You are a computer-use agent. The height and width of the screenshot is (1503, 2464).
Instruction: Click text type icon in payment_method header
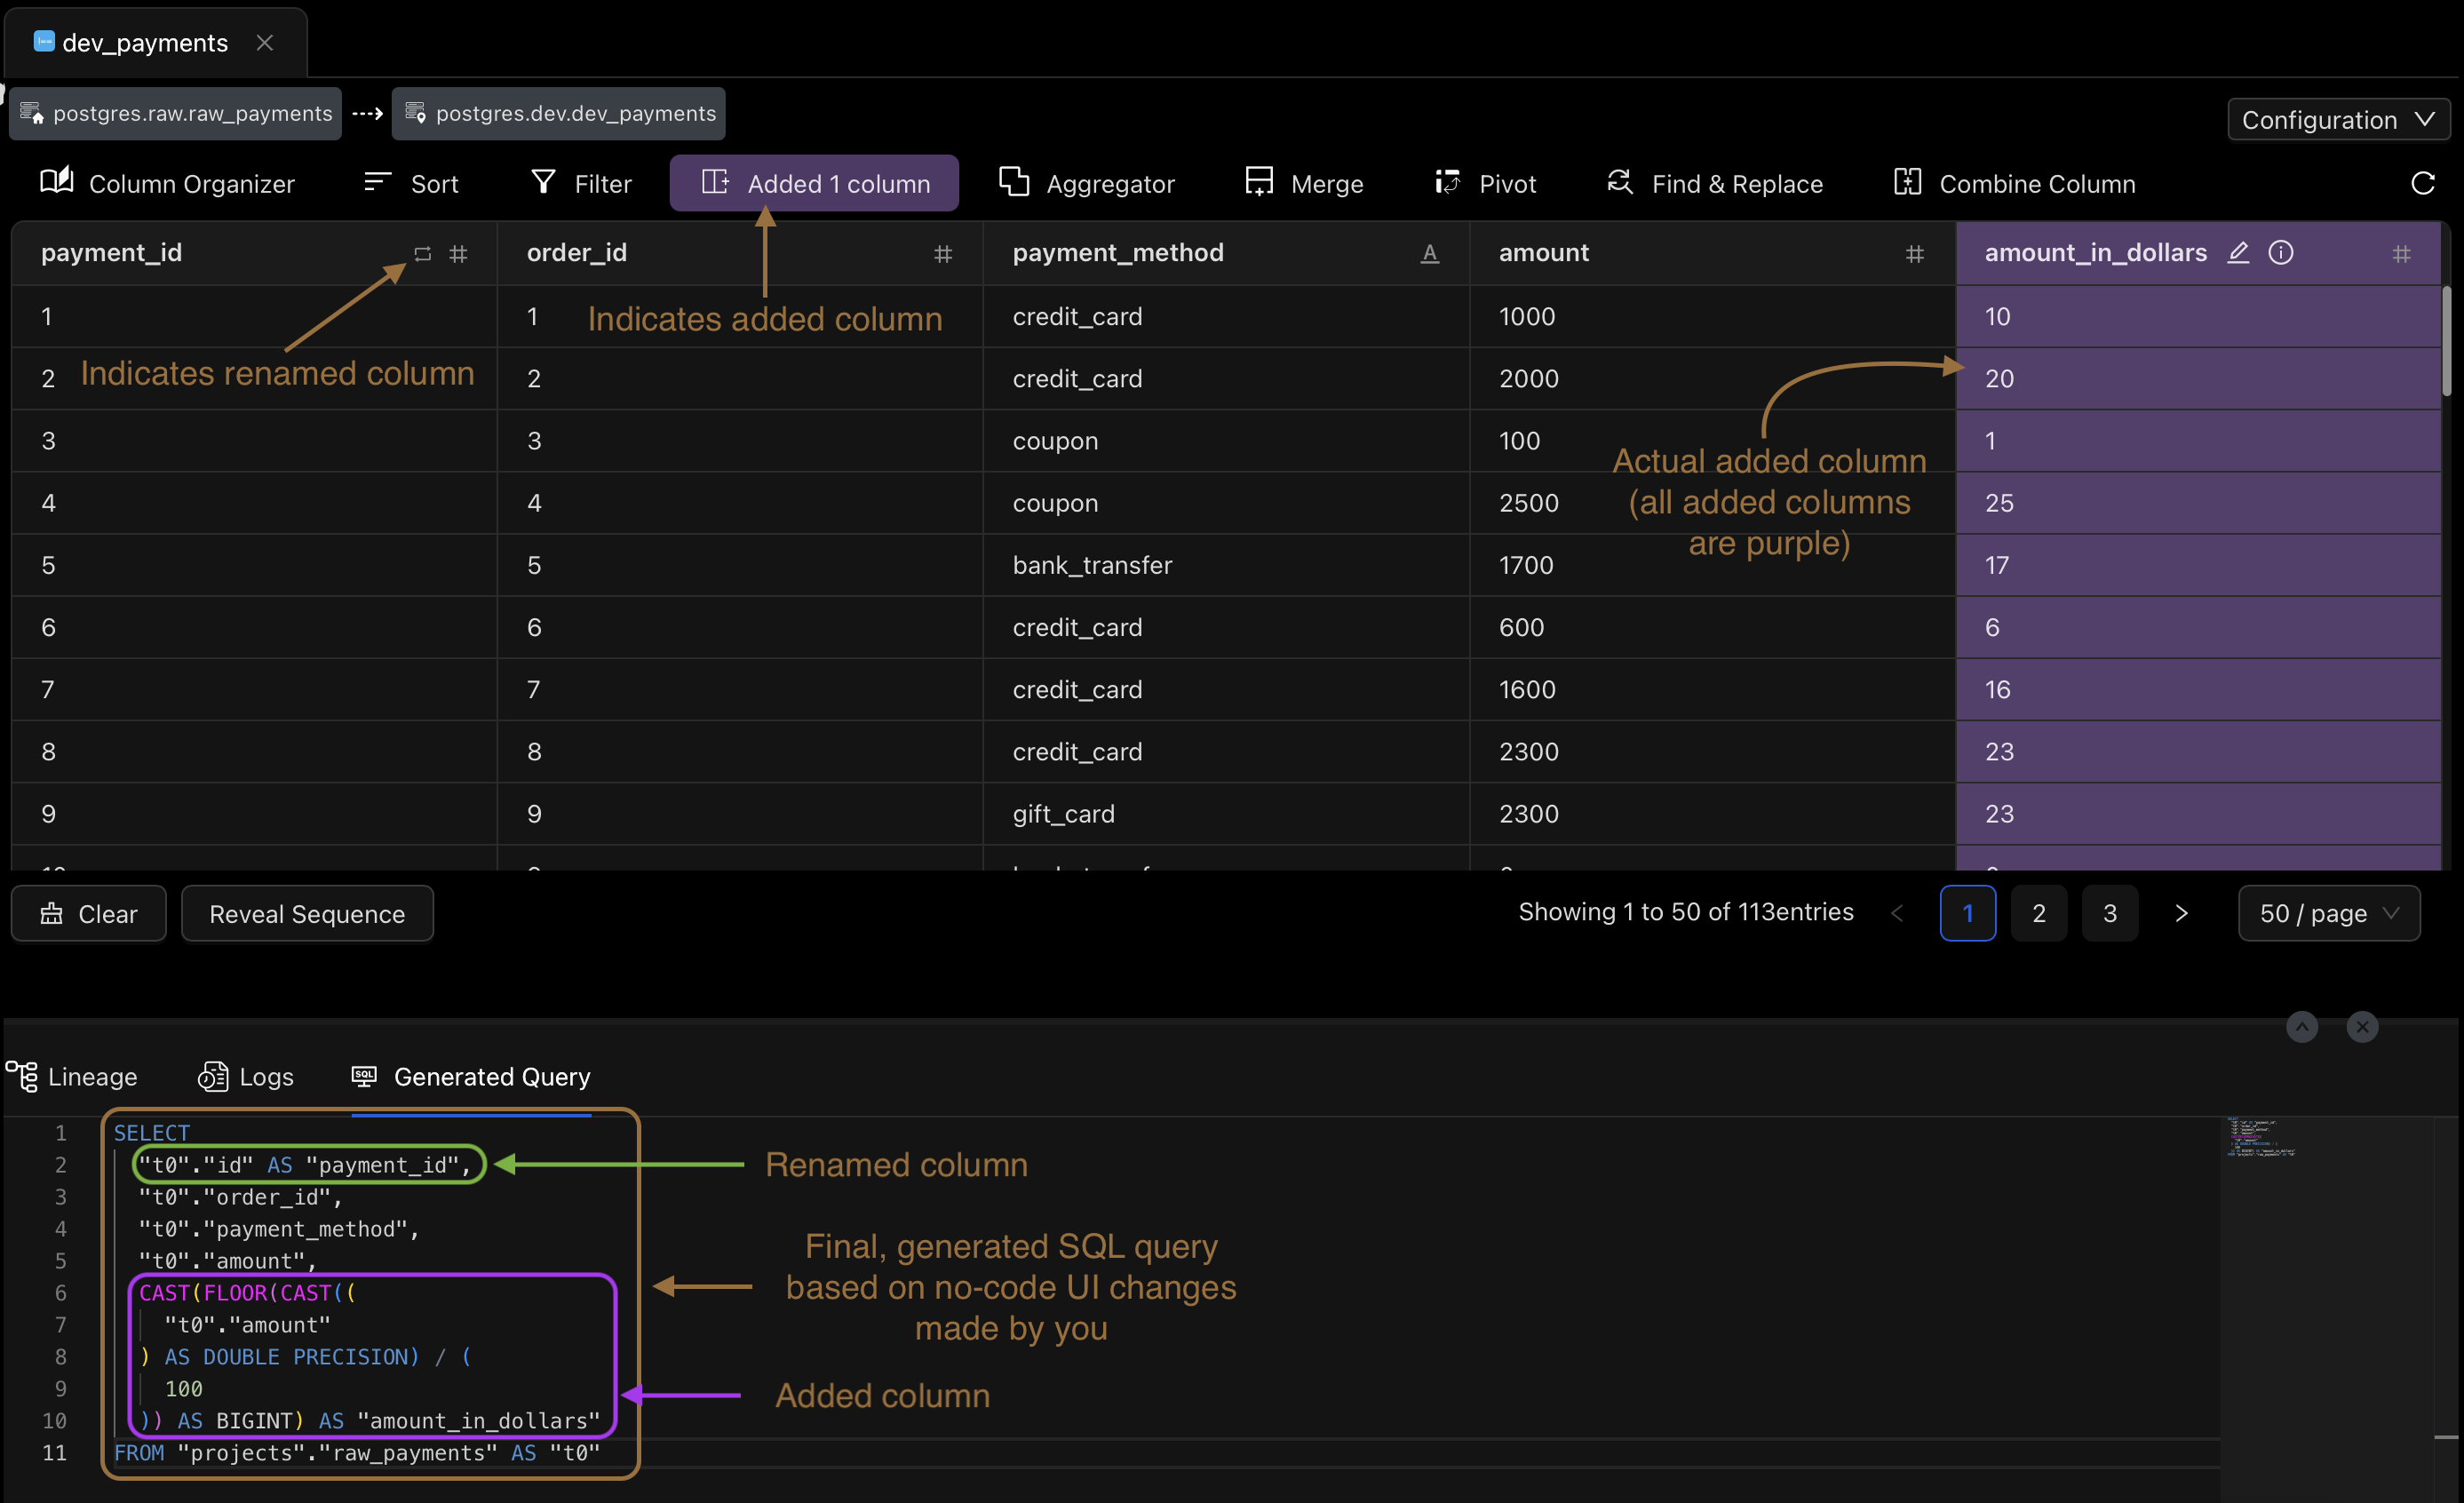[1430, 254]
